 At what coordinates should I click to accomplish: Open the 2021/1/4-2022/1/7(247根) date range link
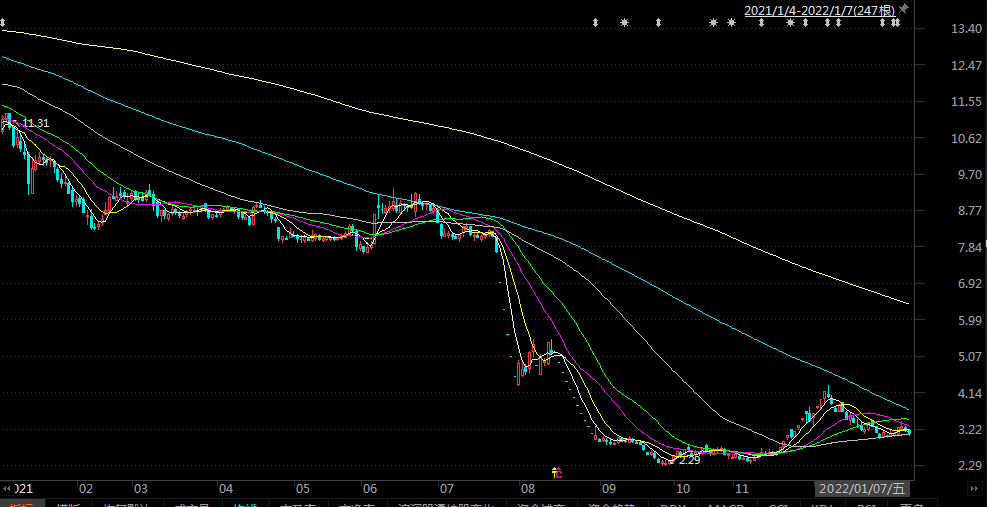[820, 10]
